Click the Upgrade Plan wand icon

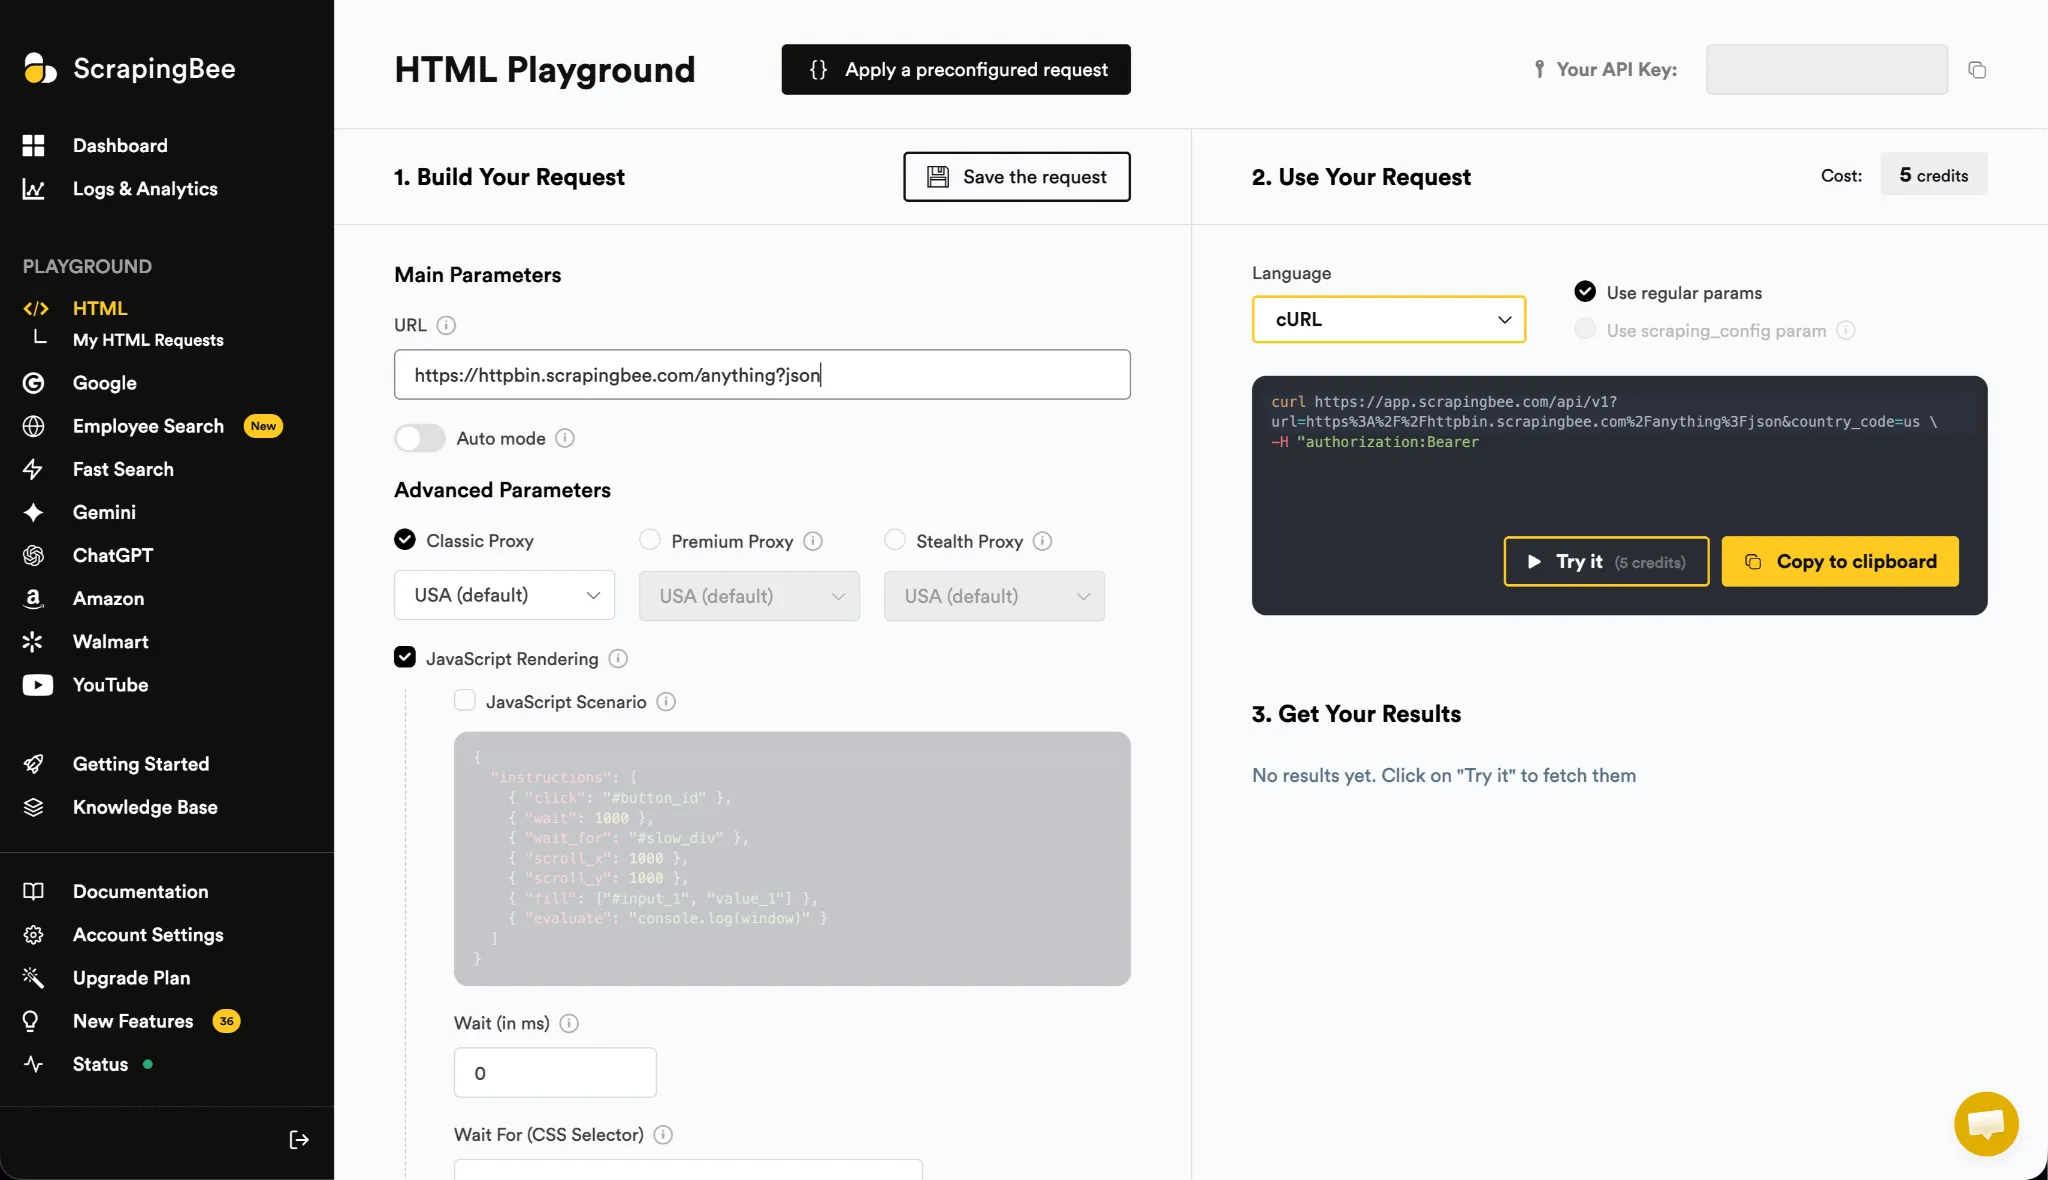click(34, 978)
